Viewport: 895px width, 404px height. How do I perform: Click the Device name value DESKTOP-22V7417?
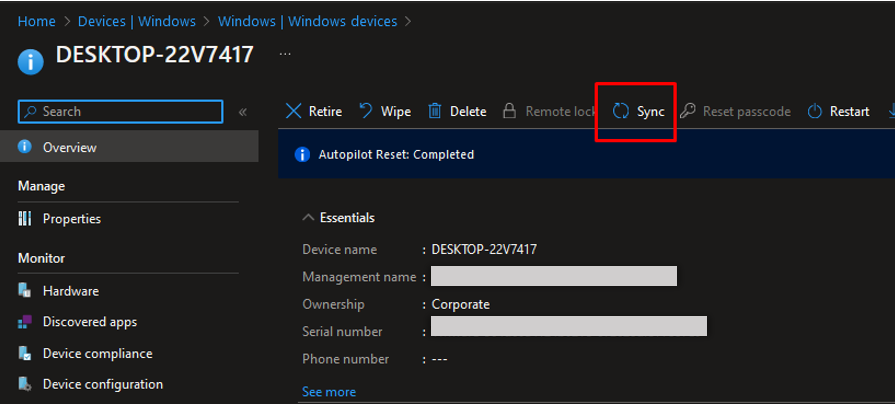click(484, 249)
